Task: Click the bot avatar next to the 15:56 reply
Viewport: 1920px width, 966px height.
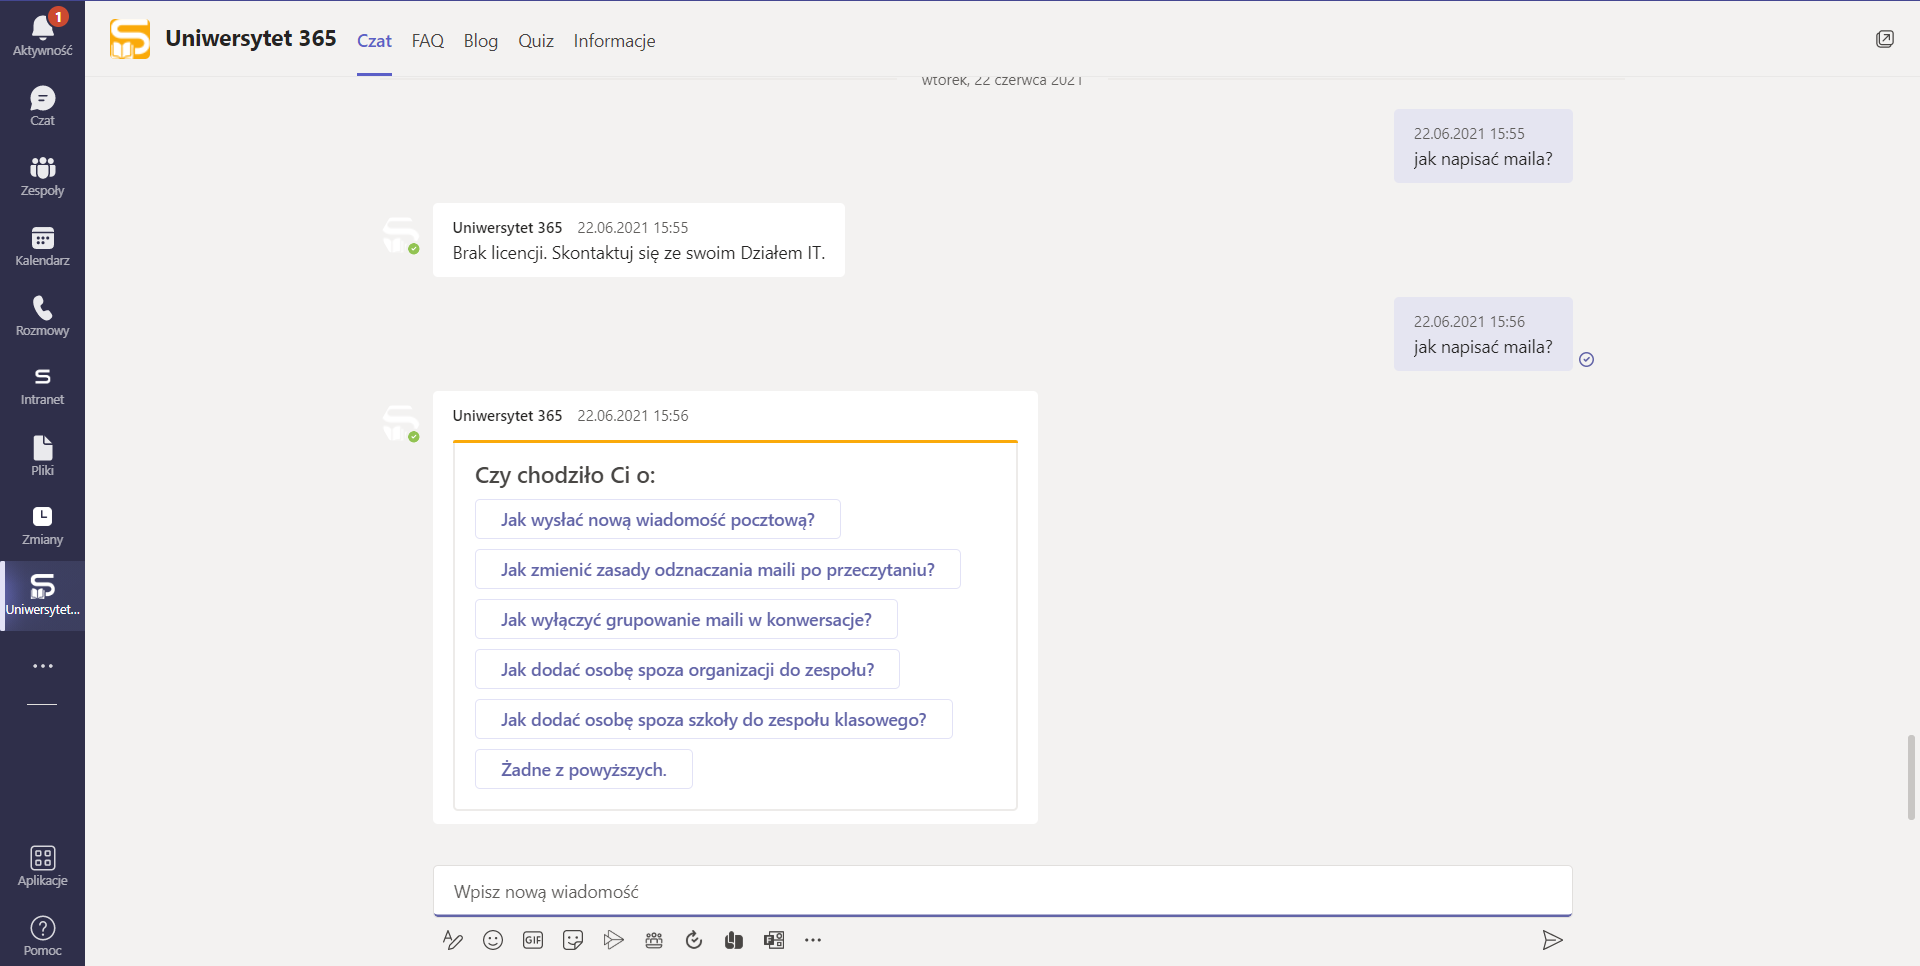Action: pos(401,423)
